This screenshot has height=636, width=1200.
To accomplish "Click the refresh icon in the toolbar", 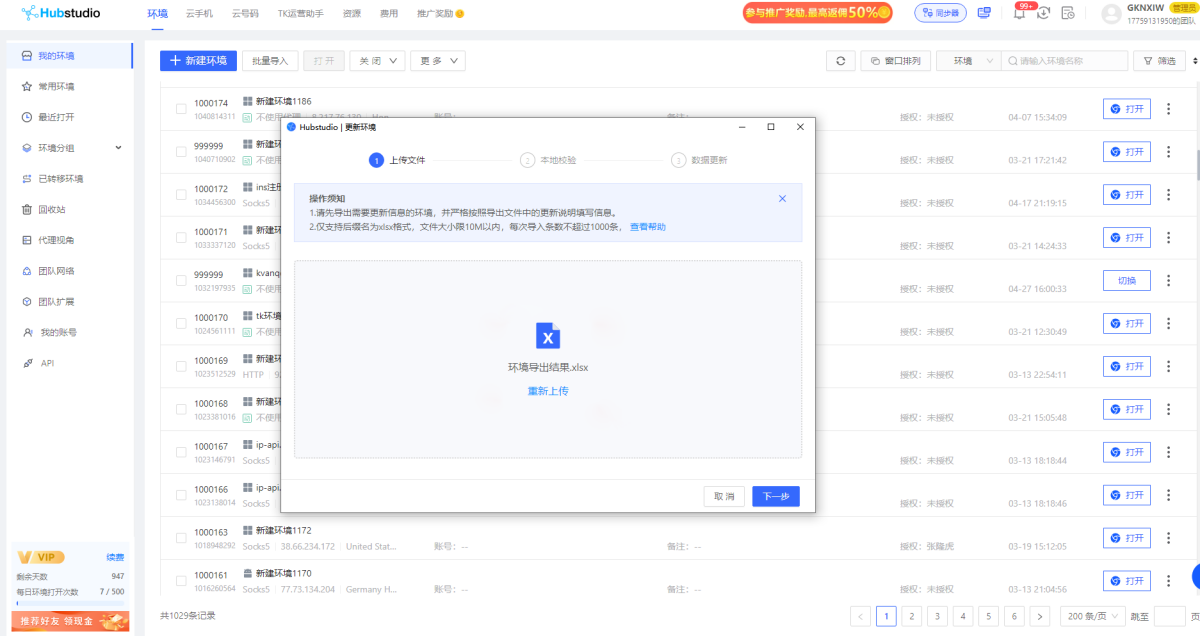I will coord(840,60).
